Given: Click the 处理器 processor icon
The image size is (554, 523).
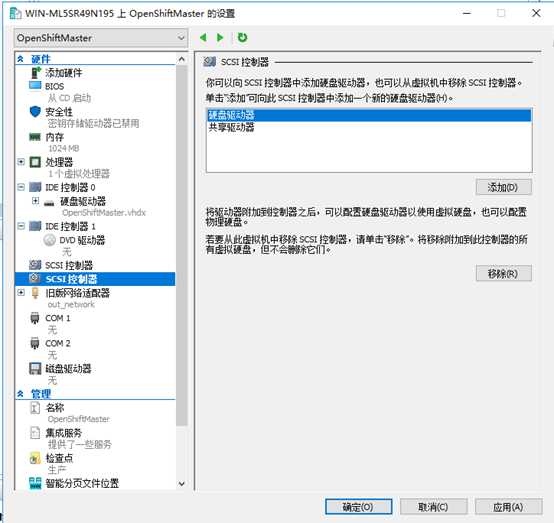Looking at the screenshot, I should click(x=35, y=162).
